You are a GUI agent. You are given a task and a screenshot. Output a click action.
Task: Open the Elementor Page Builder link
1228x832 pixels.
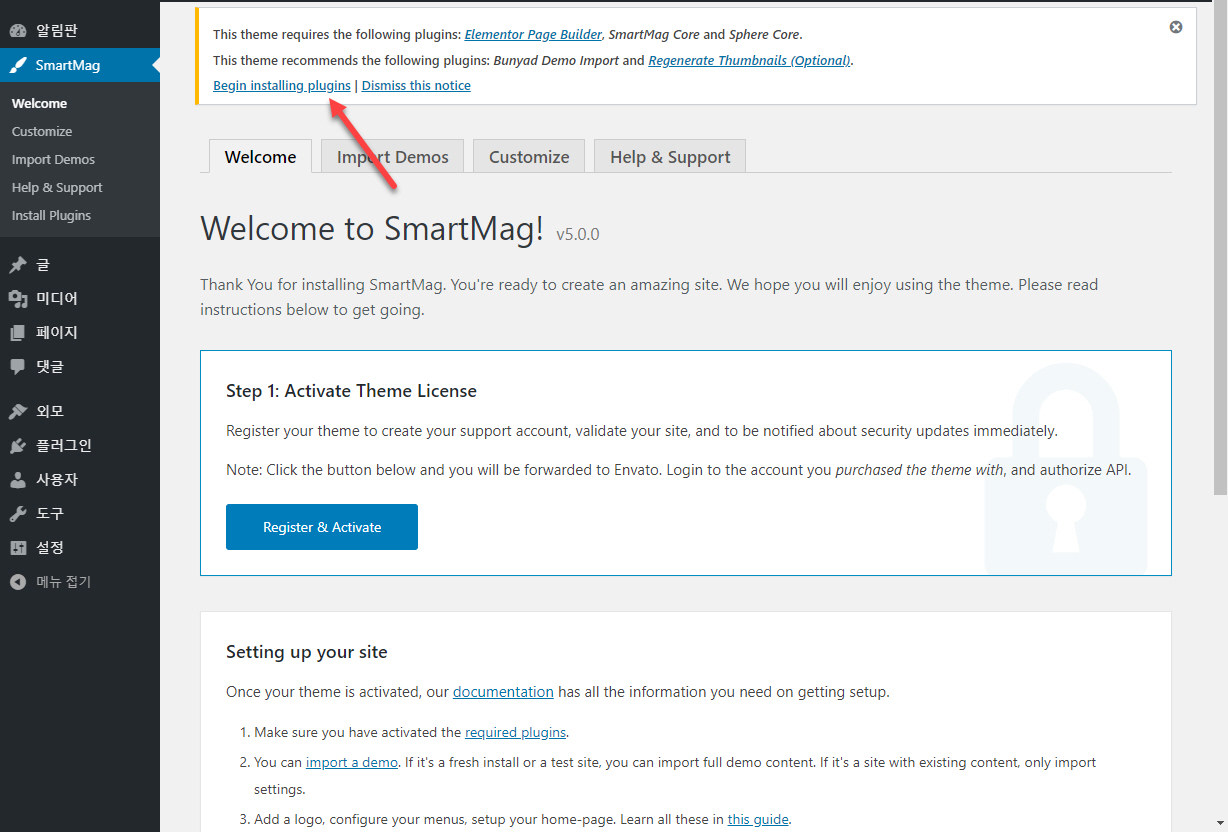click(x=533, y=34)
